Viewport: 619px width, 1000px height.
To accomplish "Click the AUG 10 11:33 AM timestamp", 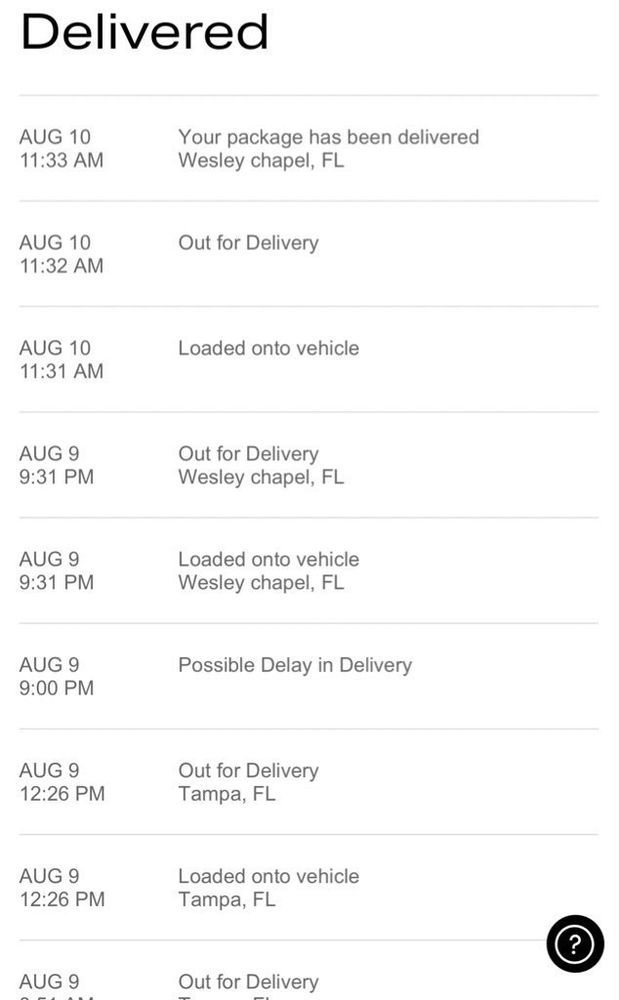I will coord(61,149).
